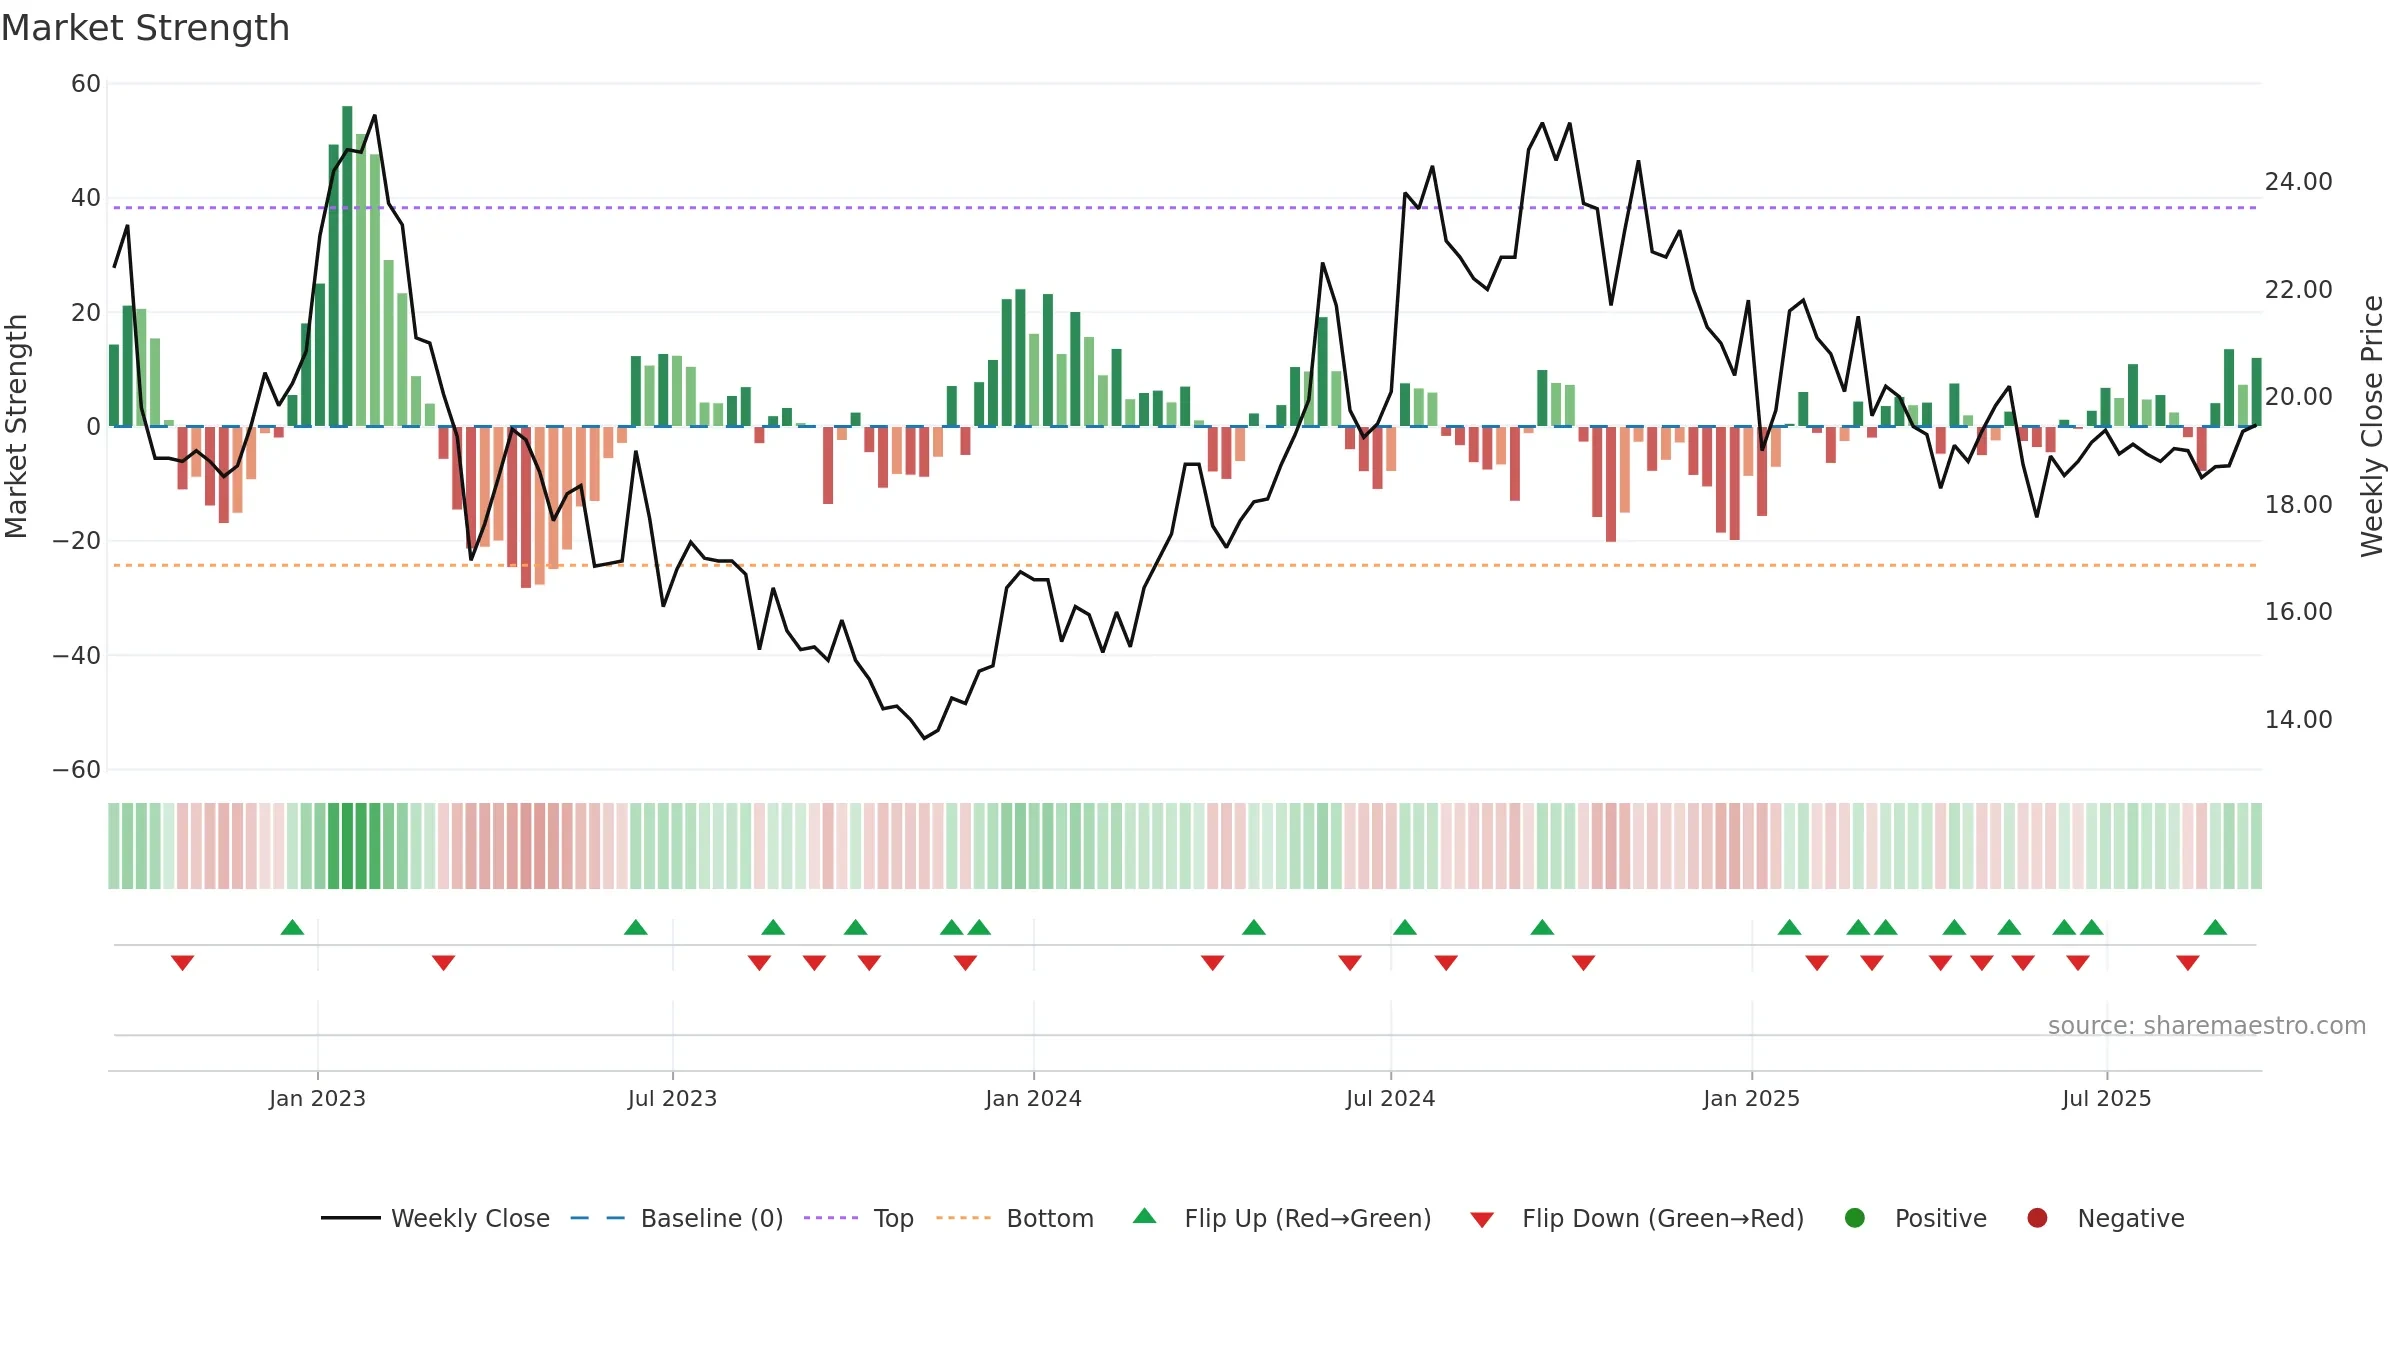Click the purple dotted Top line sample in legend

pos(831,1218)
